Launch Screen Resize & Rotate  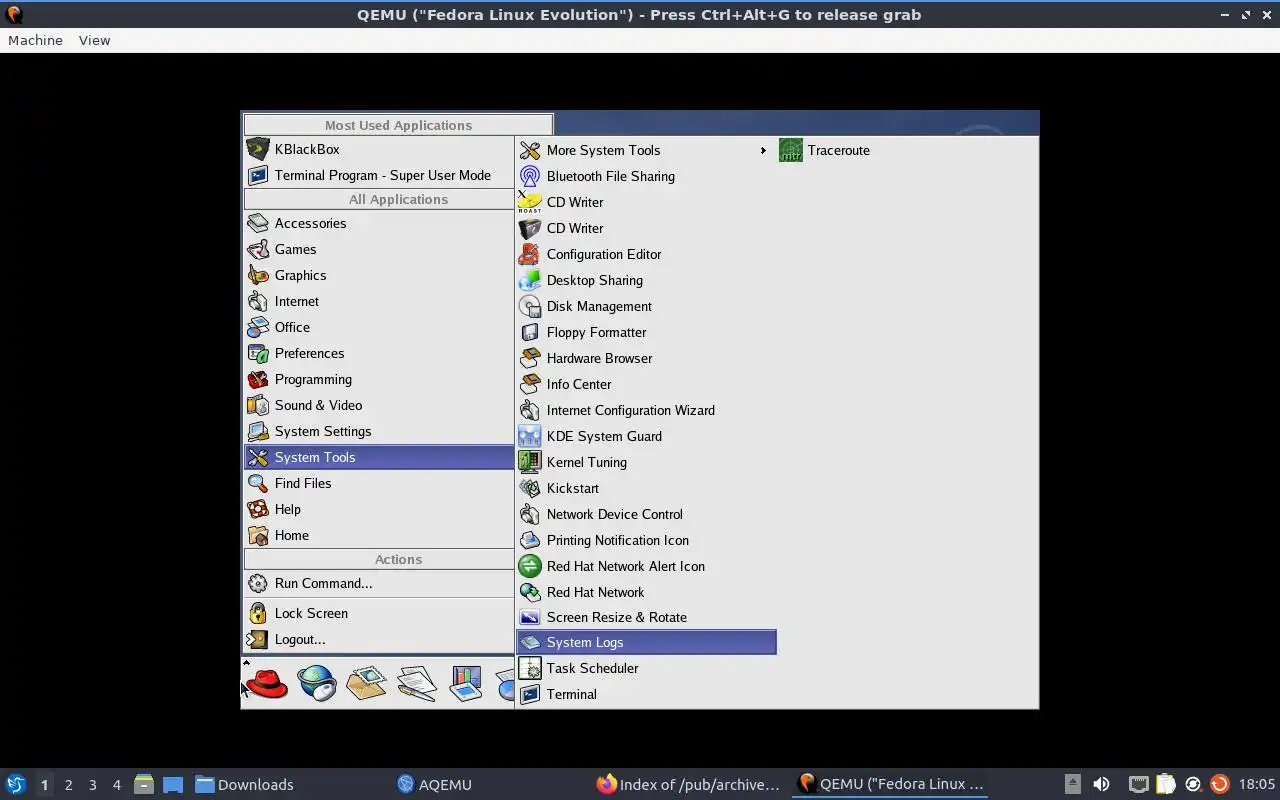tap(646, 617)
